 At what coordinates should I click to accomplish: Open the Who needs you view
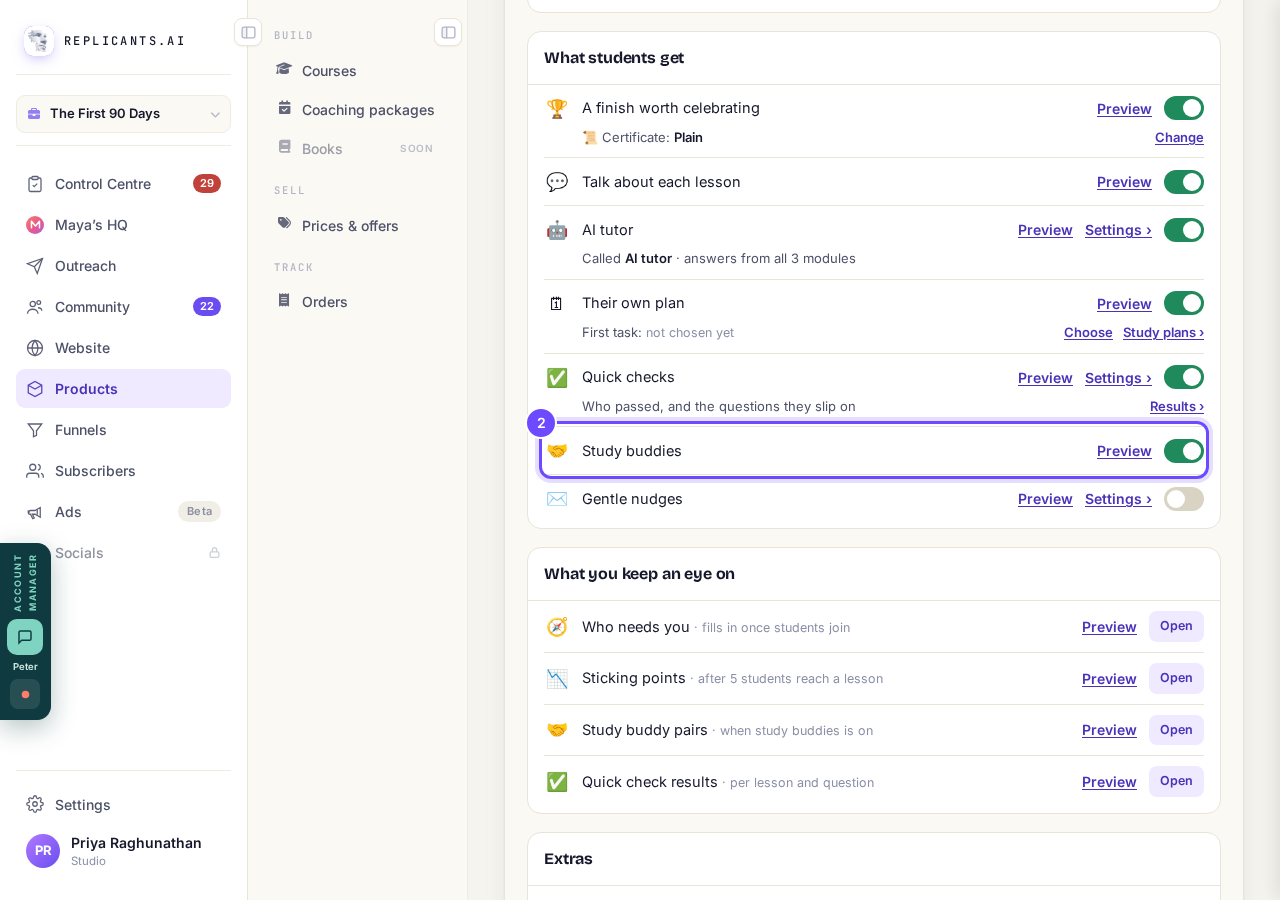(x=1176, y=626)
